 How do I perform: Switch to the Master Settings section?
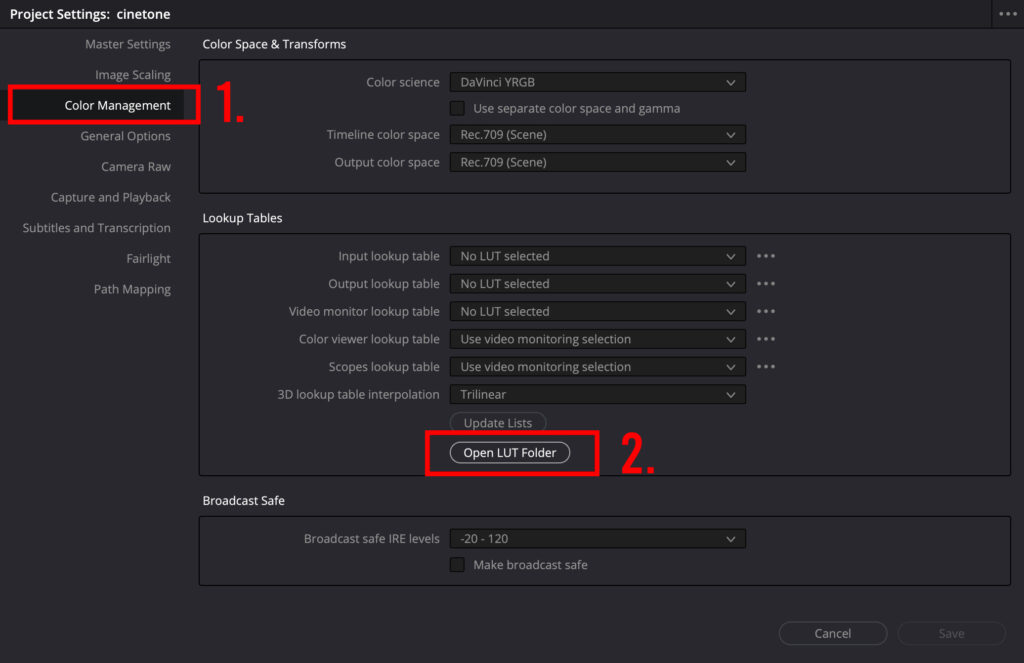click(127, 44)
